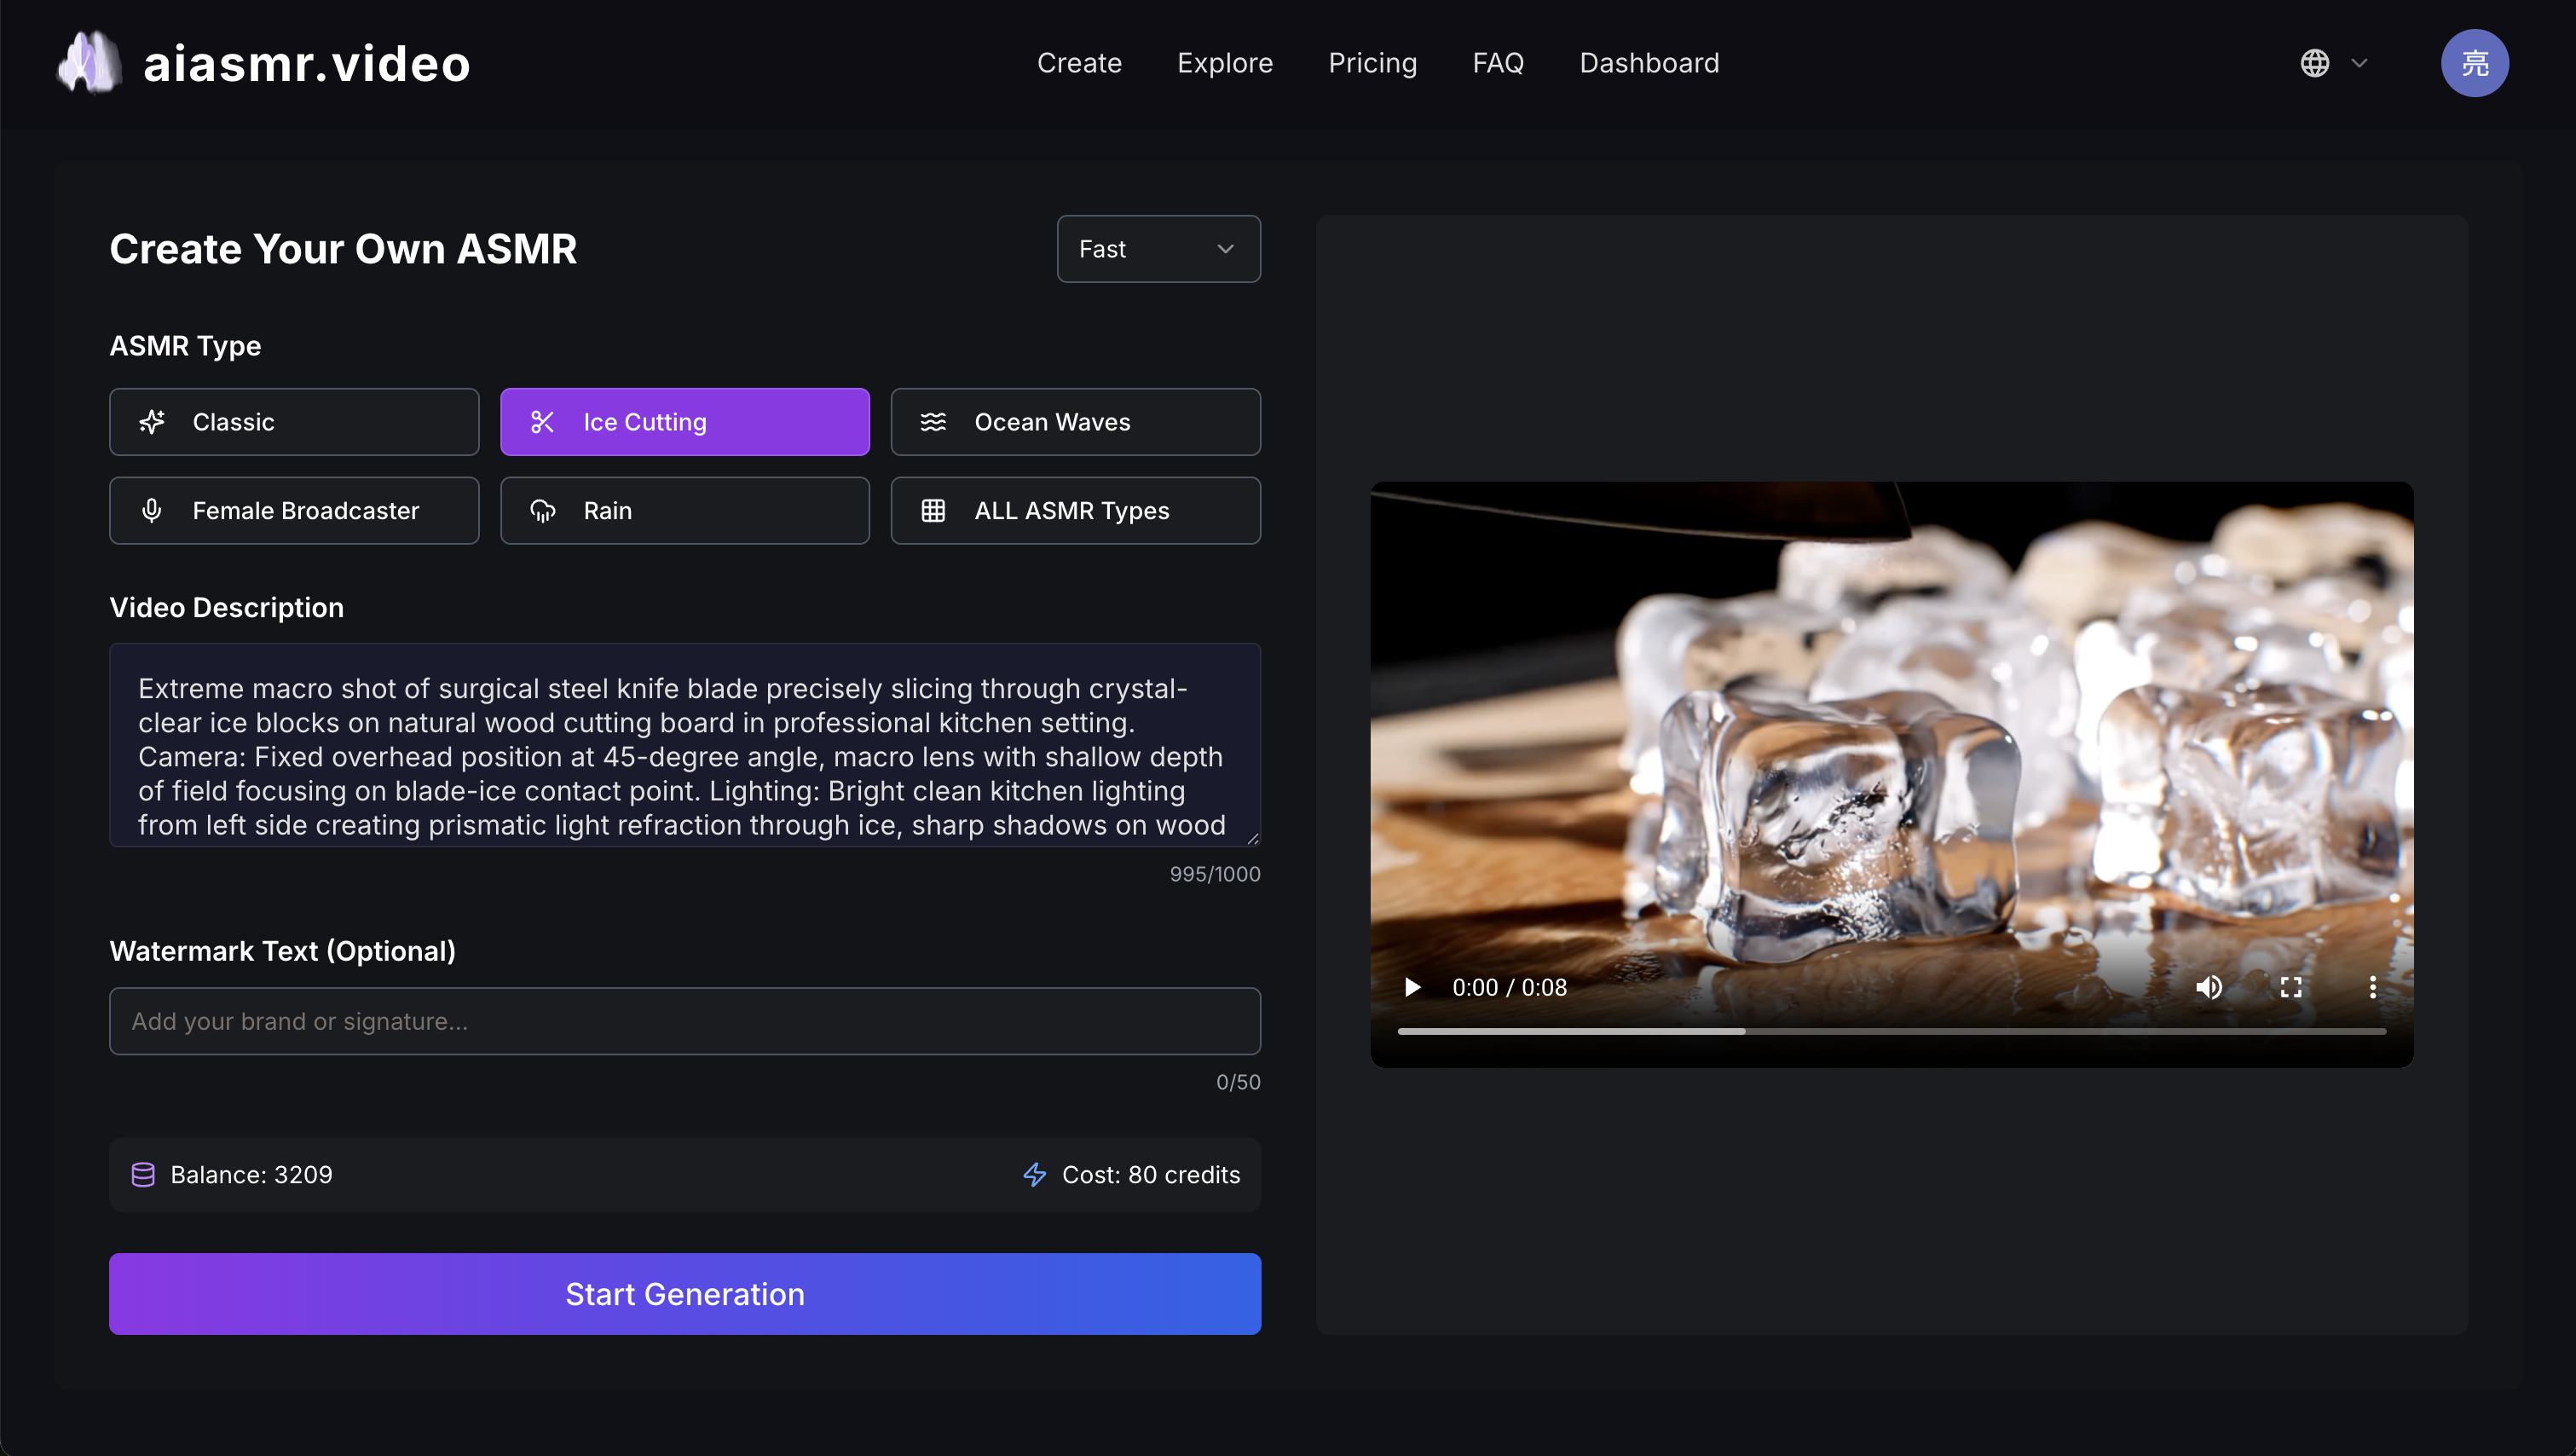Expand the language selector chevron
Viewport: 2576px width, 1456px height.
tap(2360, 62)
